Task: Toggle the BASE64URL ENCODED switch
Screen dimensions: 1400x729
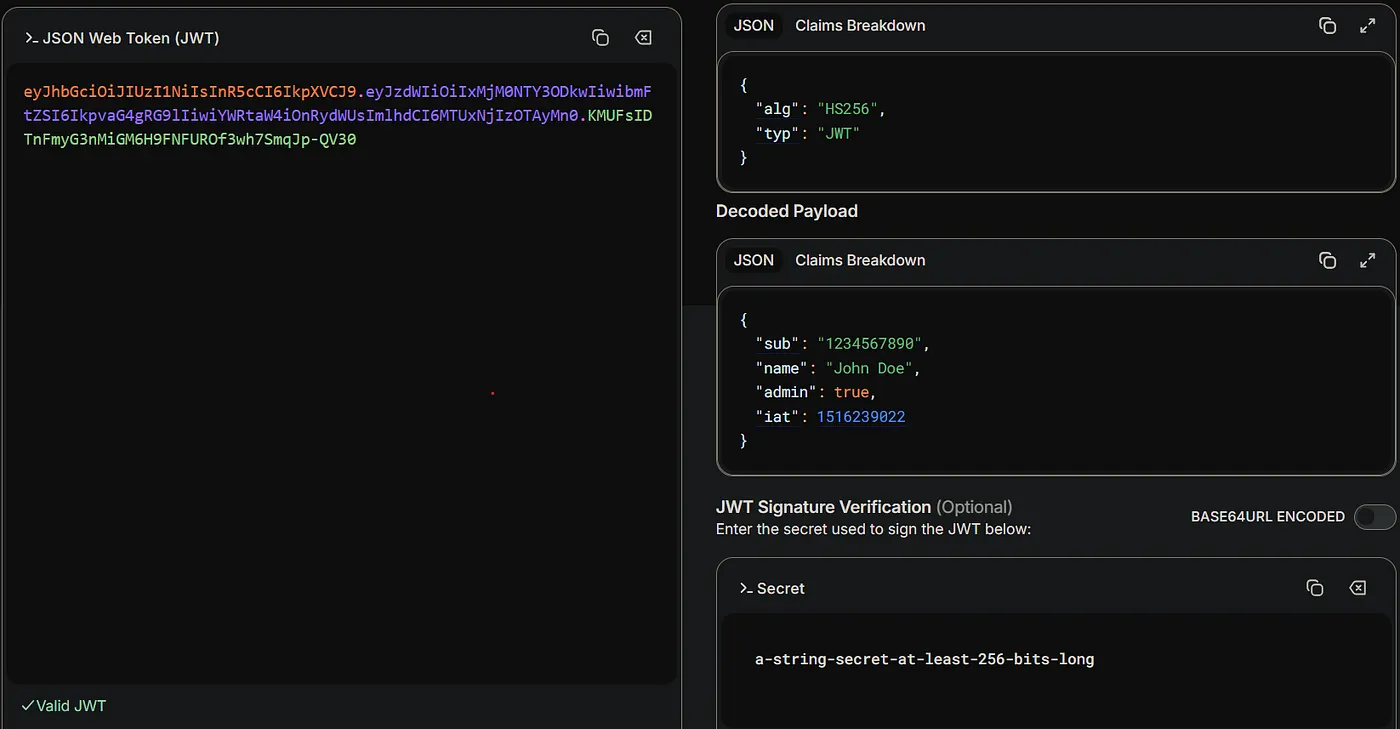Action: 1374,517
